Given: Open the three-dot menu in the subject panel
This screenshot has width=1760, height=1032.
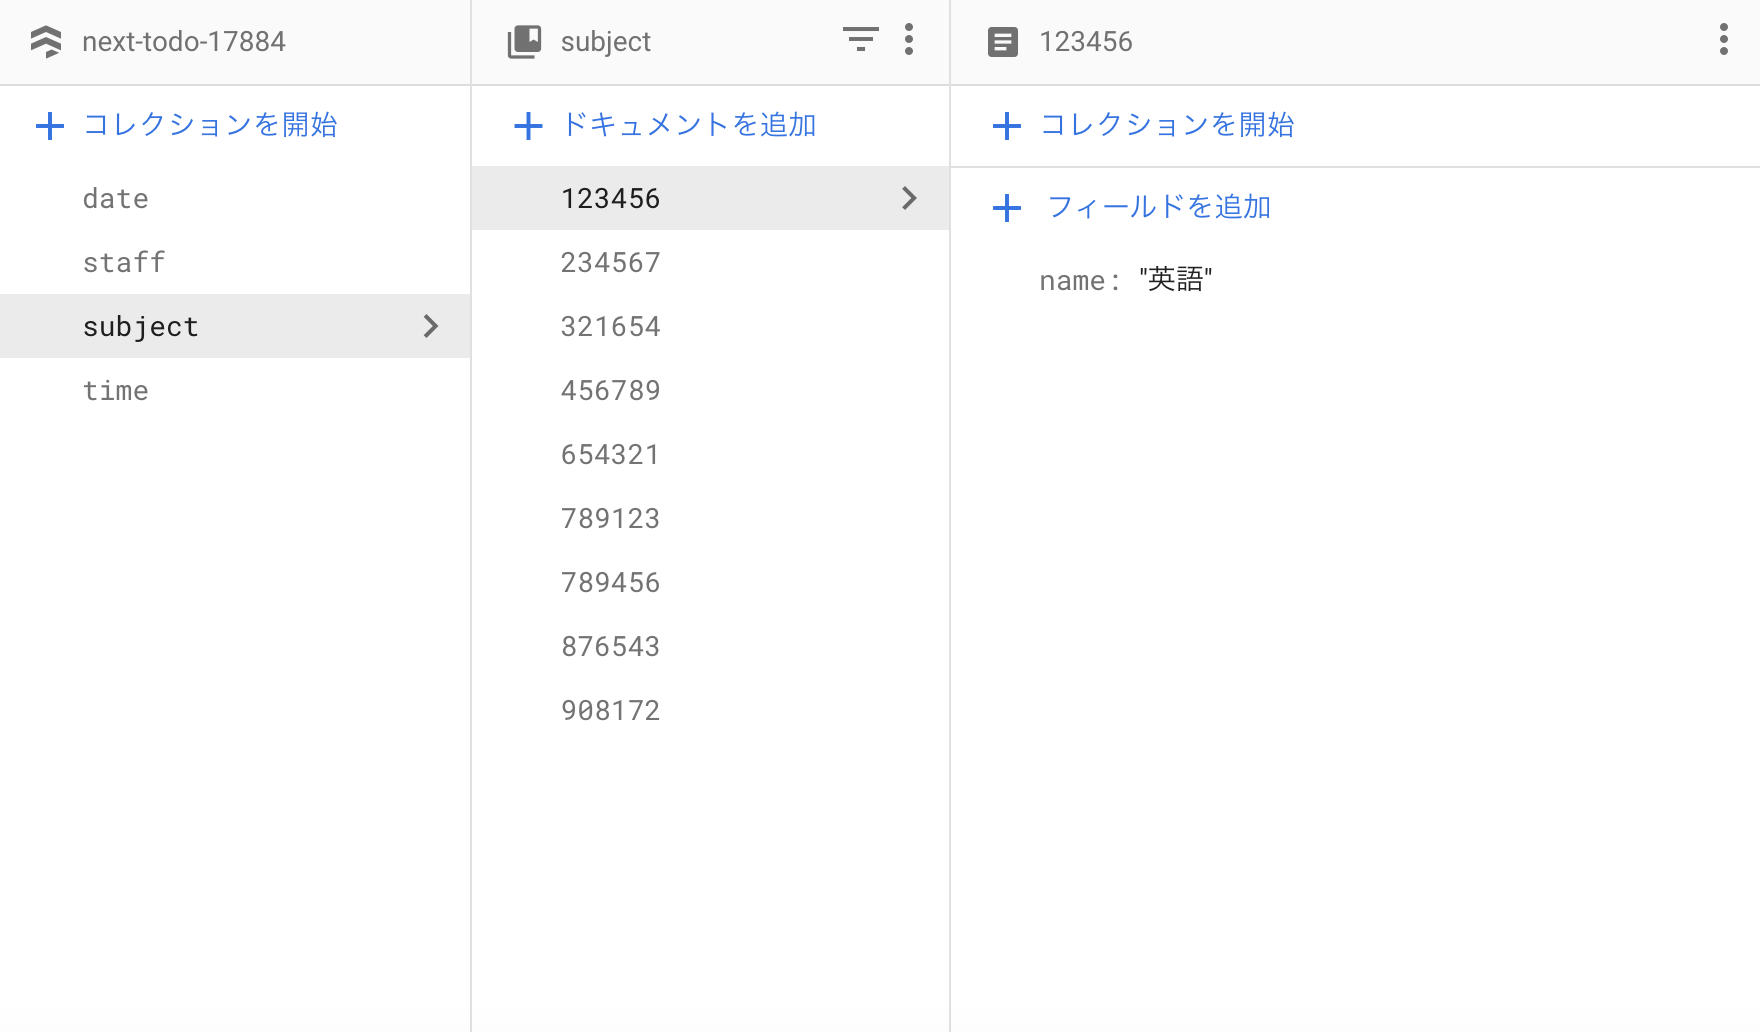Looking at the screenshot, I should 909,40.
